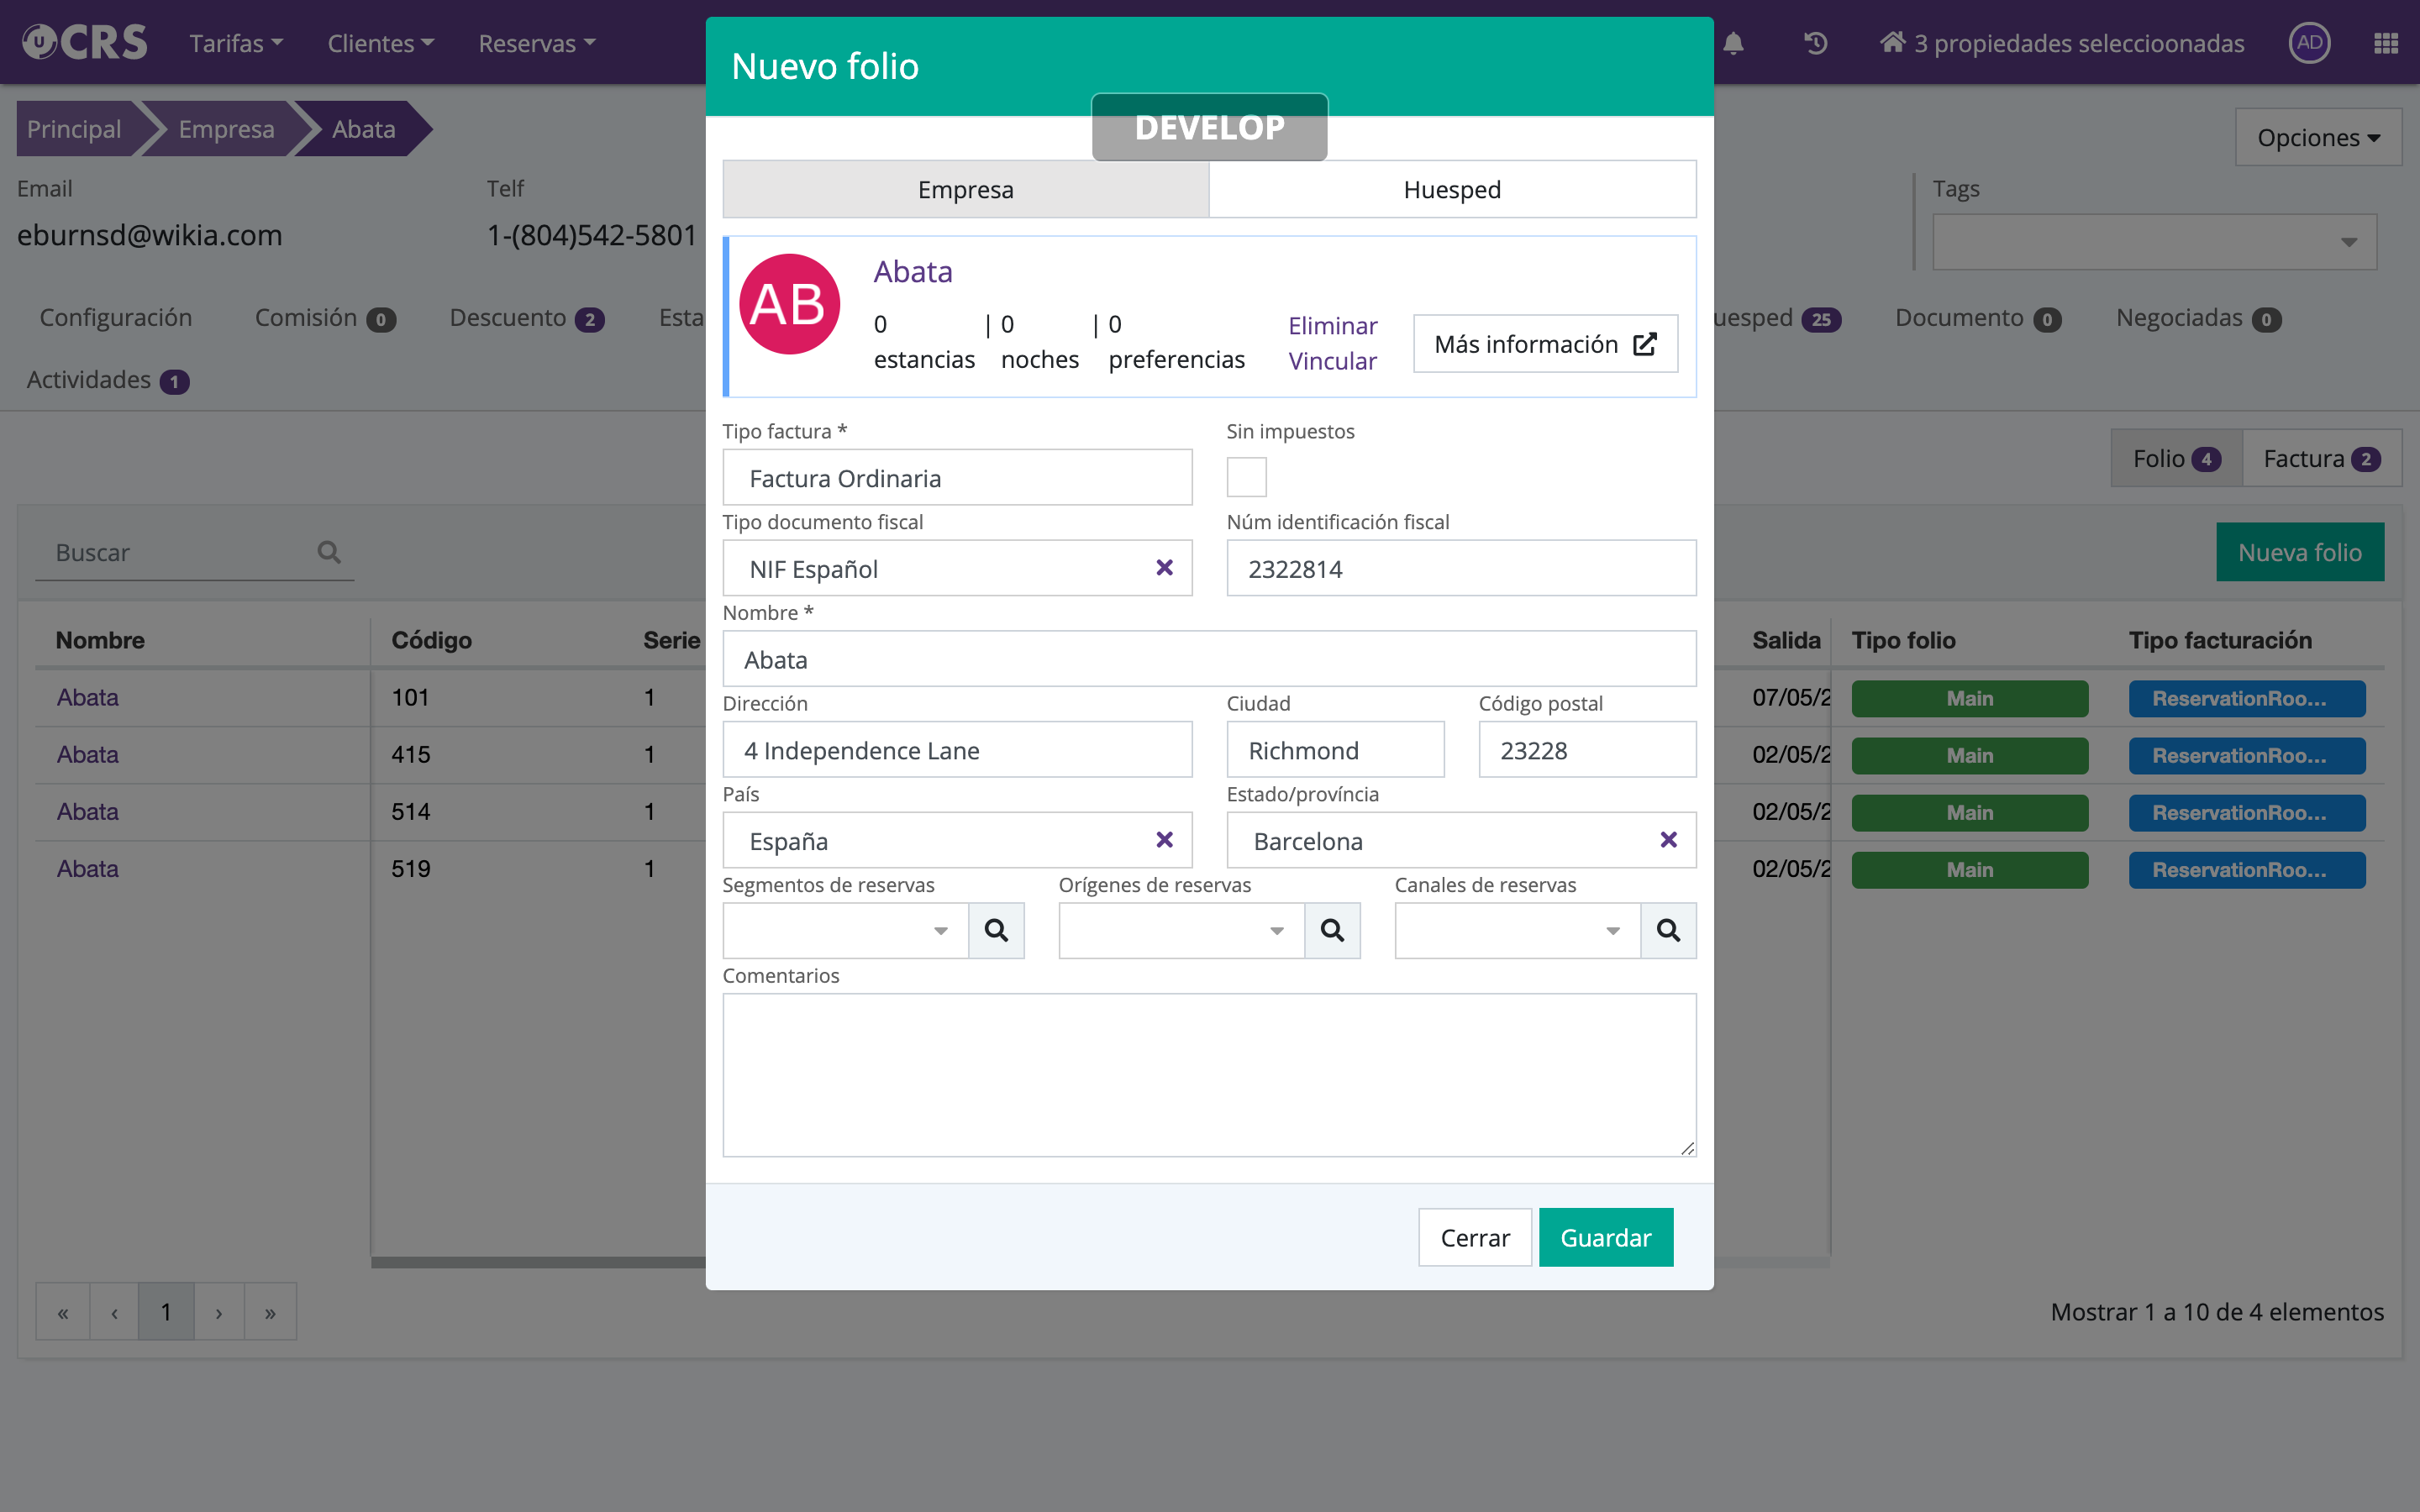Toggle the Sin impuestos checkbox
This screenshot has height=1512, width=2420.
tap(1246, 477)
